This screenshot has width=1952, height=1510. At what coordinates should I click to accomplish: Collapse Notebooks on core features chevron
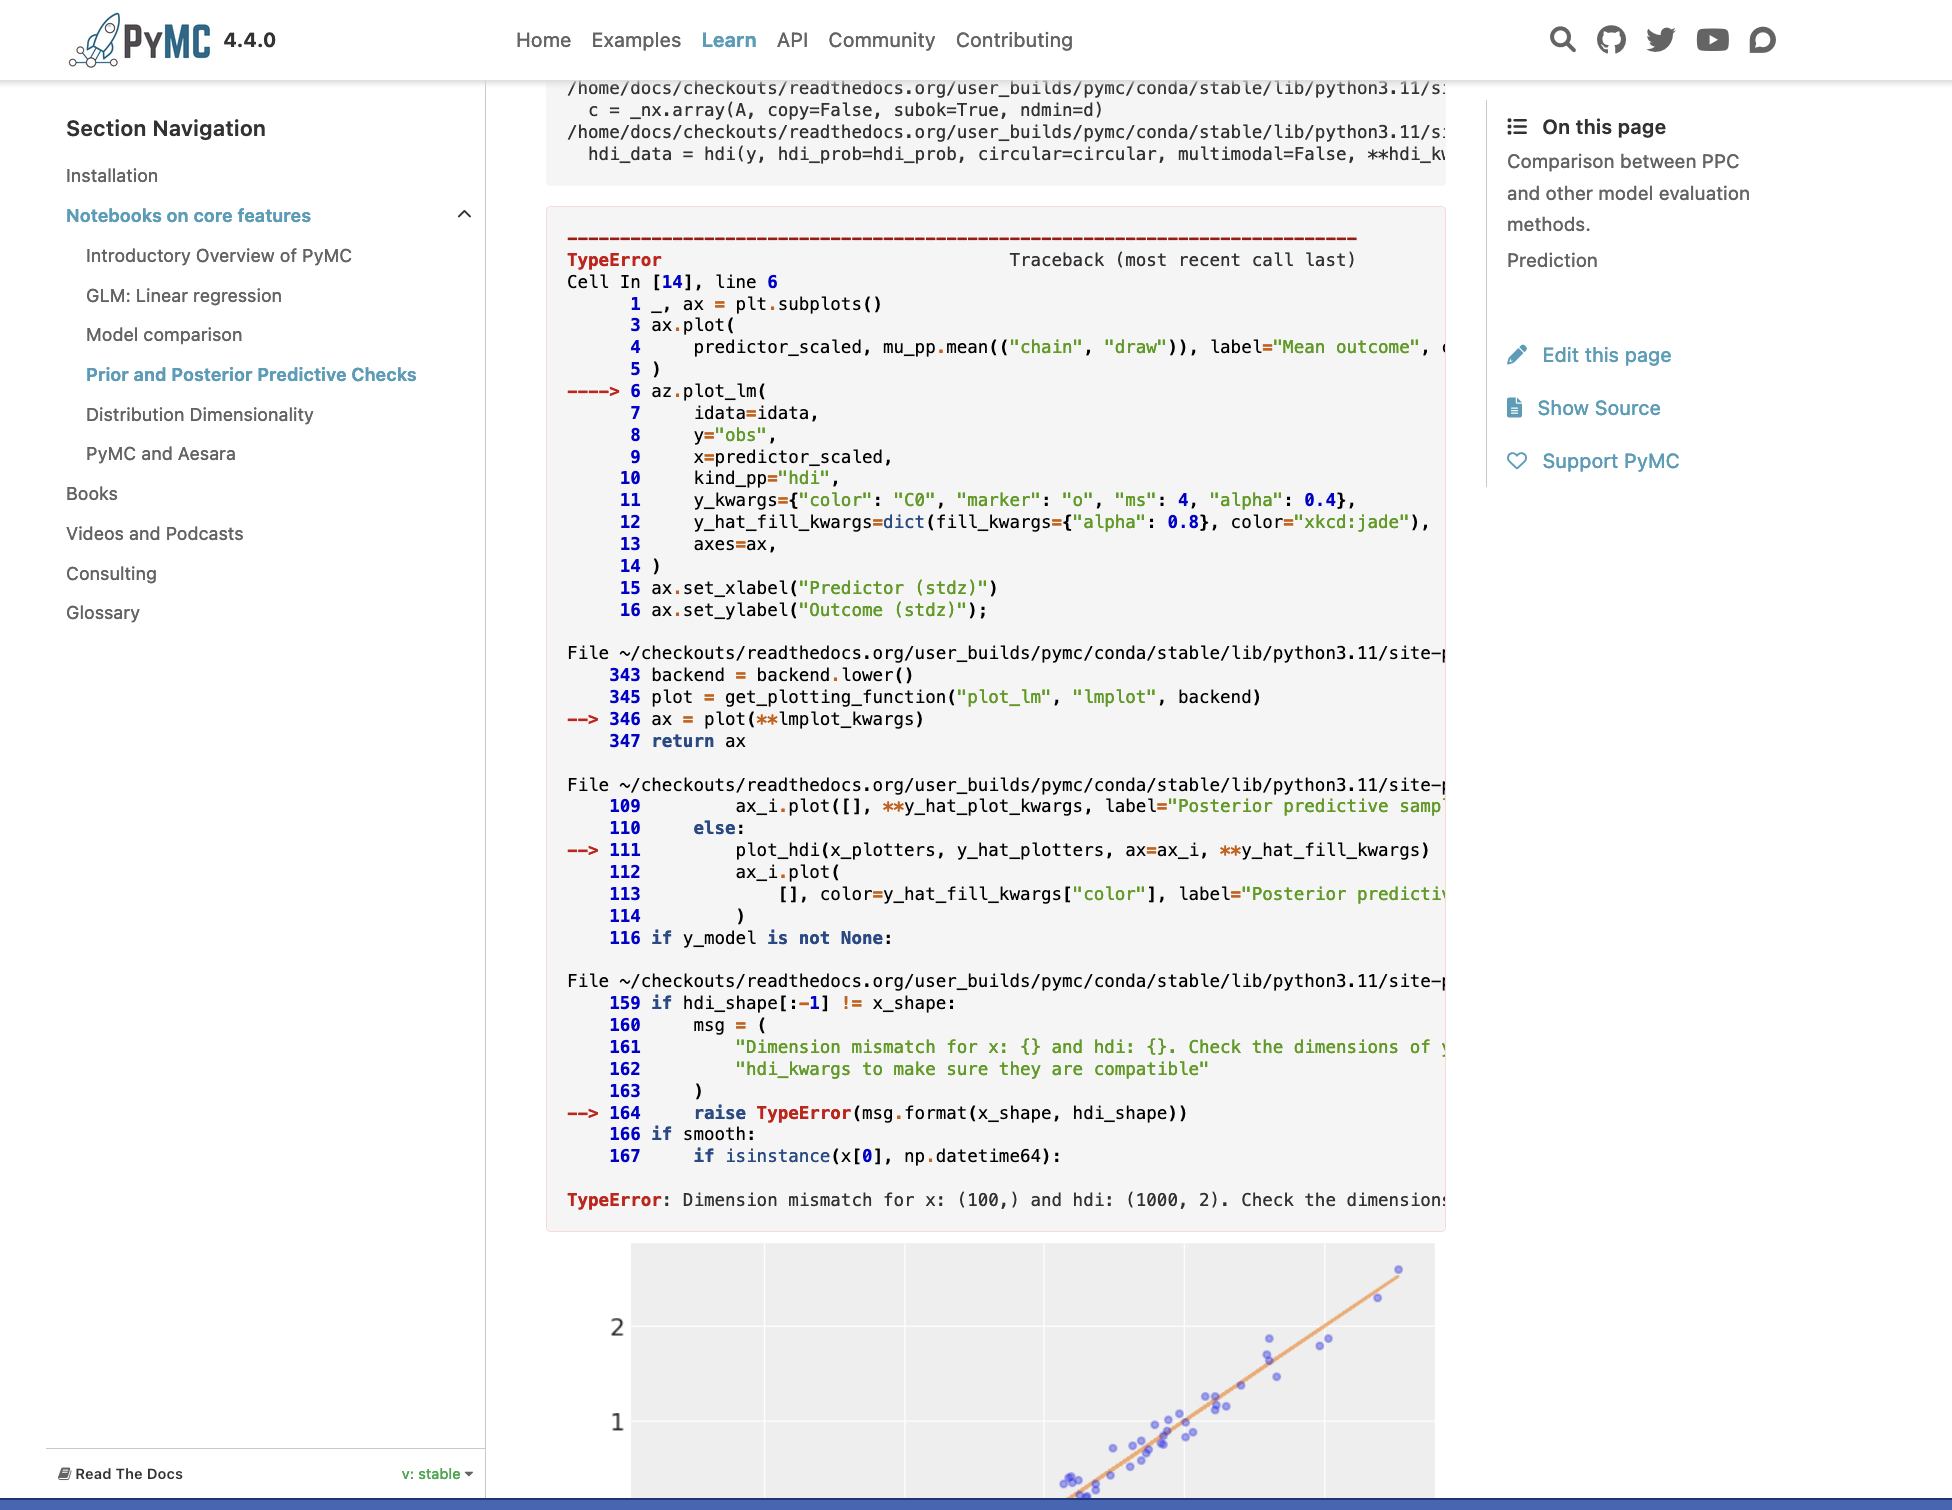[x=464, y=215]
